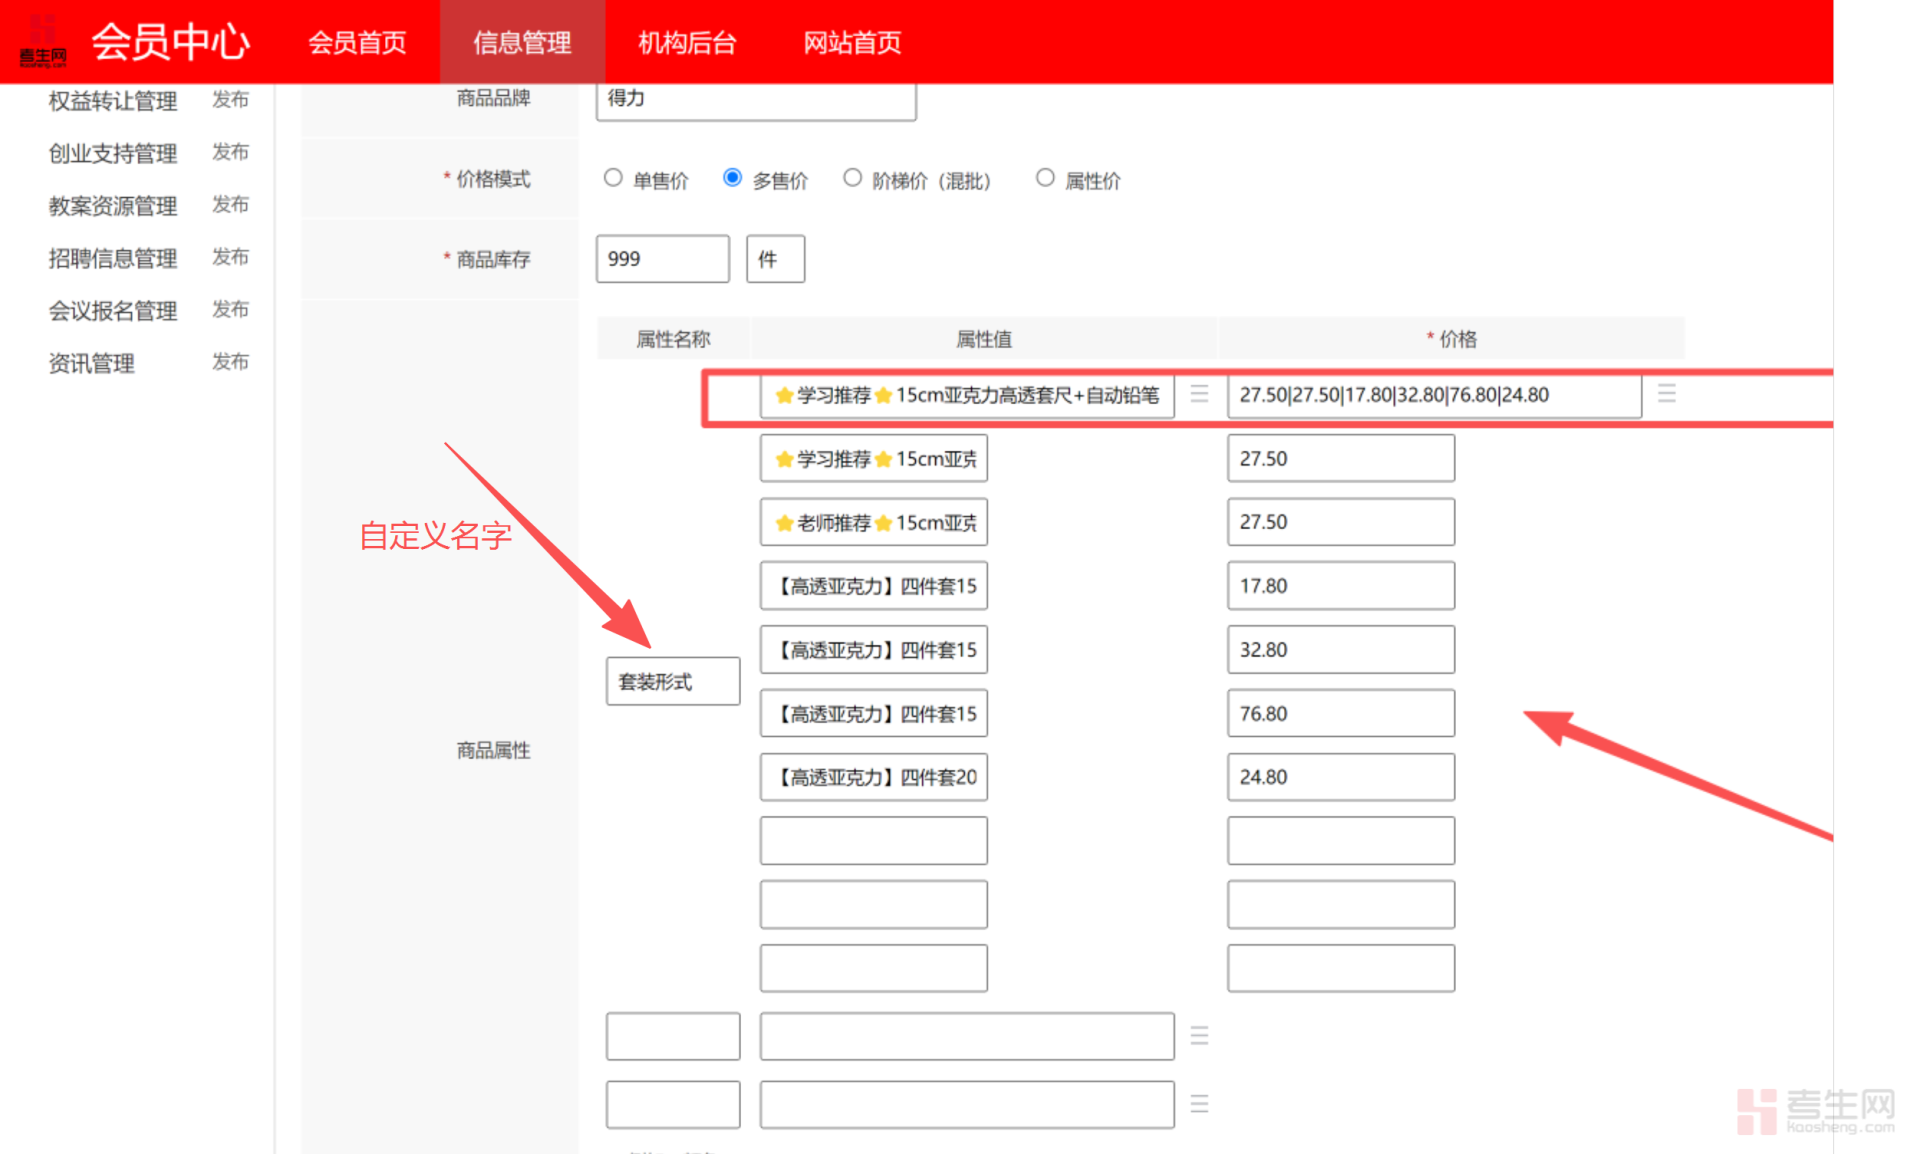
Task: Click 发布 beside 会议报名管理
Action: tap(230, 310)
